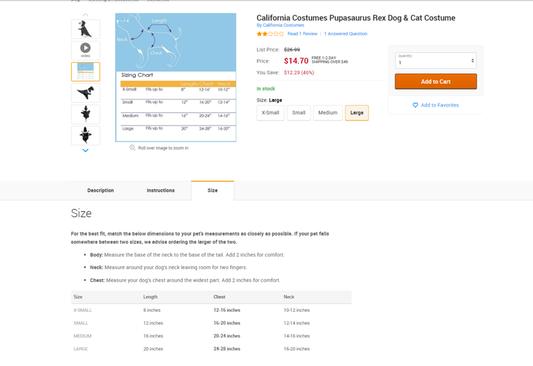533x366 pixels.
Task: Open the Size tab
Action: (212, 190)
